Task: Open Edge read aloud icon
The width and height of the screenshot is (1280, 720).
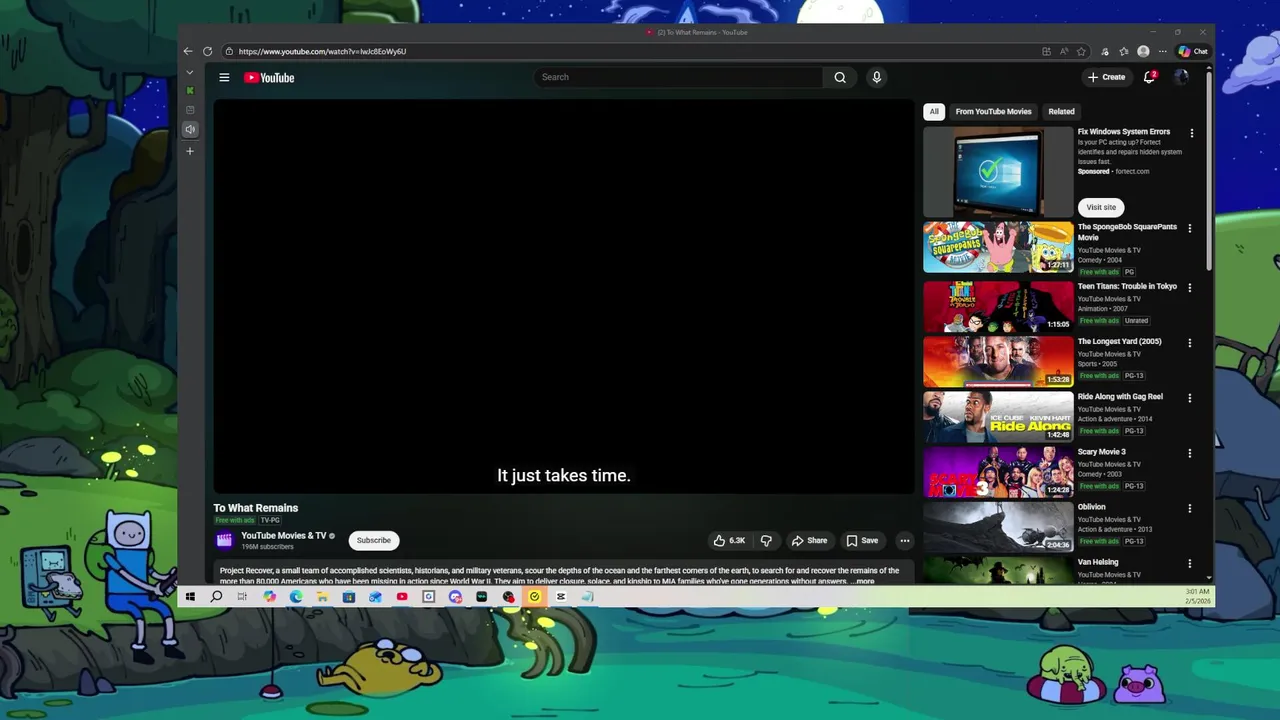Action: [x=1064, y=51]
